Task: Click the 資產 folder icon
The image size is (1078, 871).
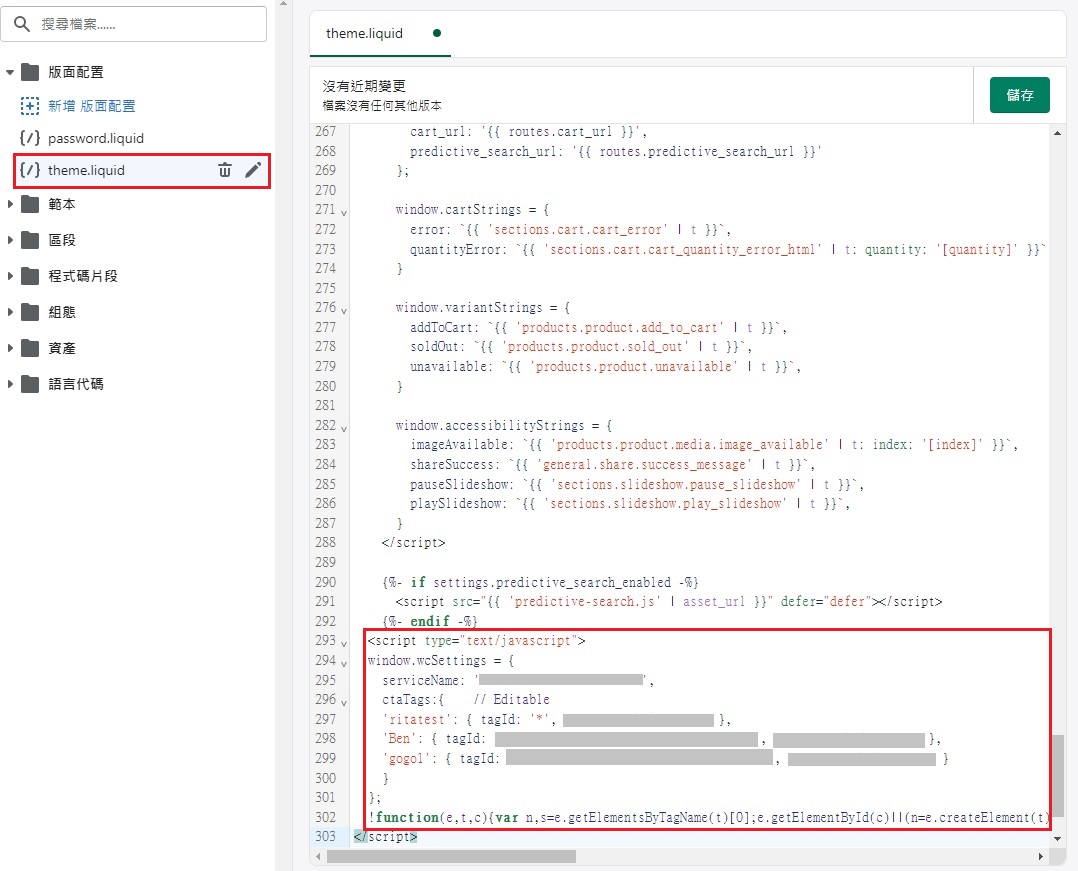Action: [30, 348]
